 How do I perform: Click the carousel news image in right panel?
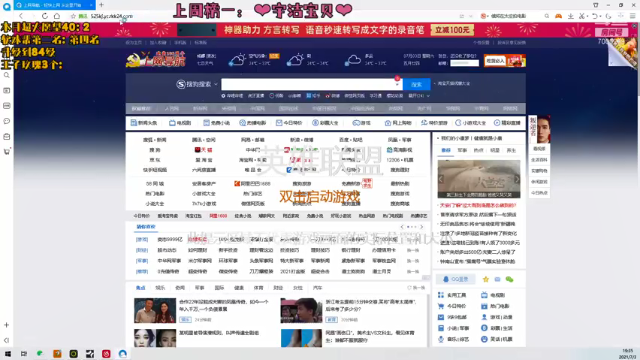[479, 179]
